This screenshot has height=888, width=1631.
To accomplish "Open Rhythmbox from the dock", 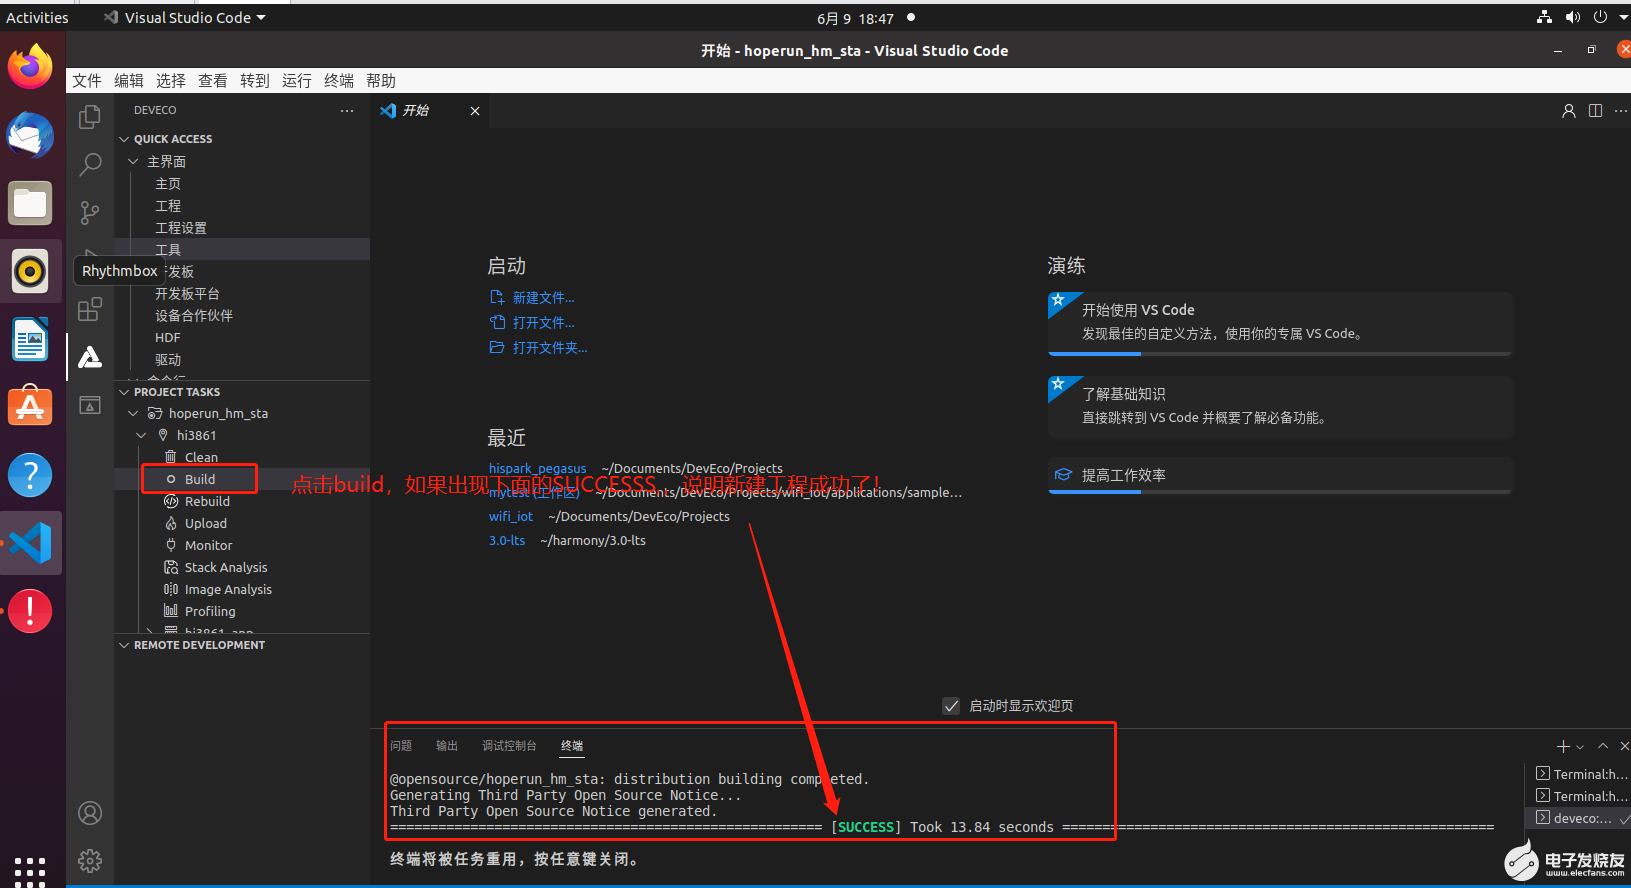I will (x=30, y=271).
